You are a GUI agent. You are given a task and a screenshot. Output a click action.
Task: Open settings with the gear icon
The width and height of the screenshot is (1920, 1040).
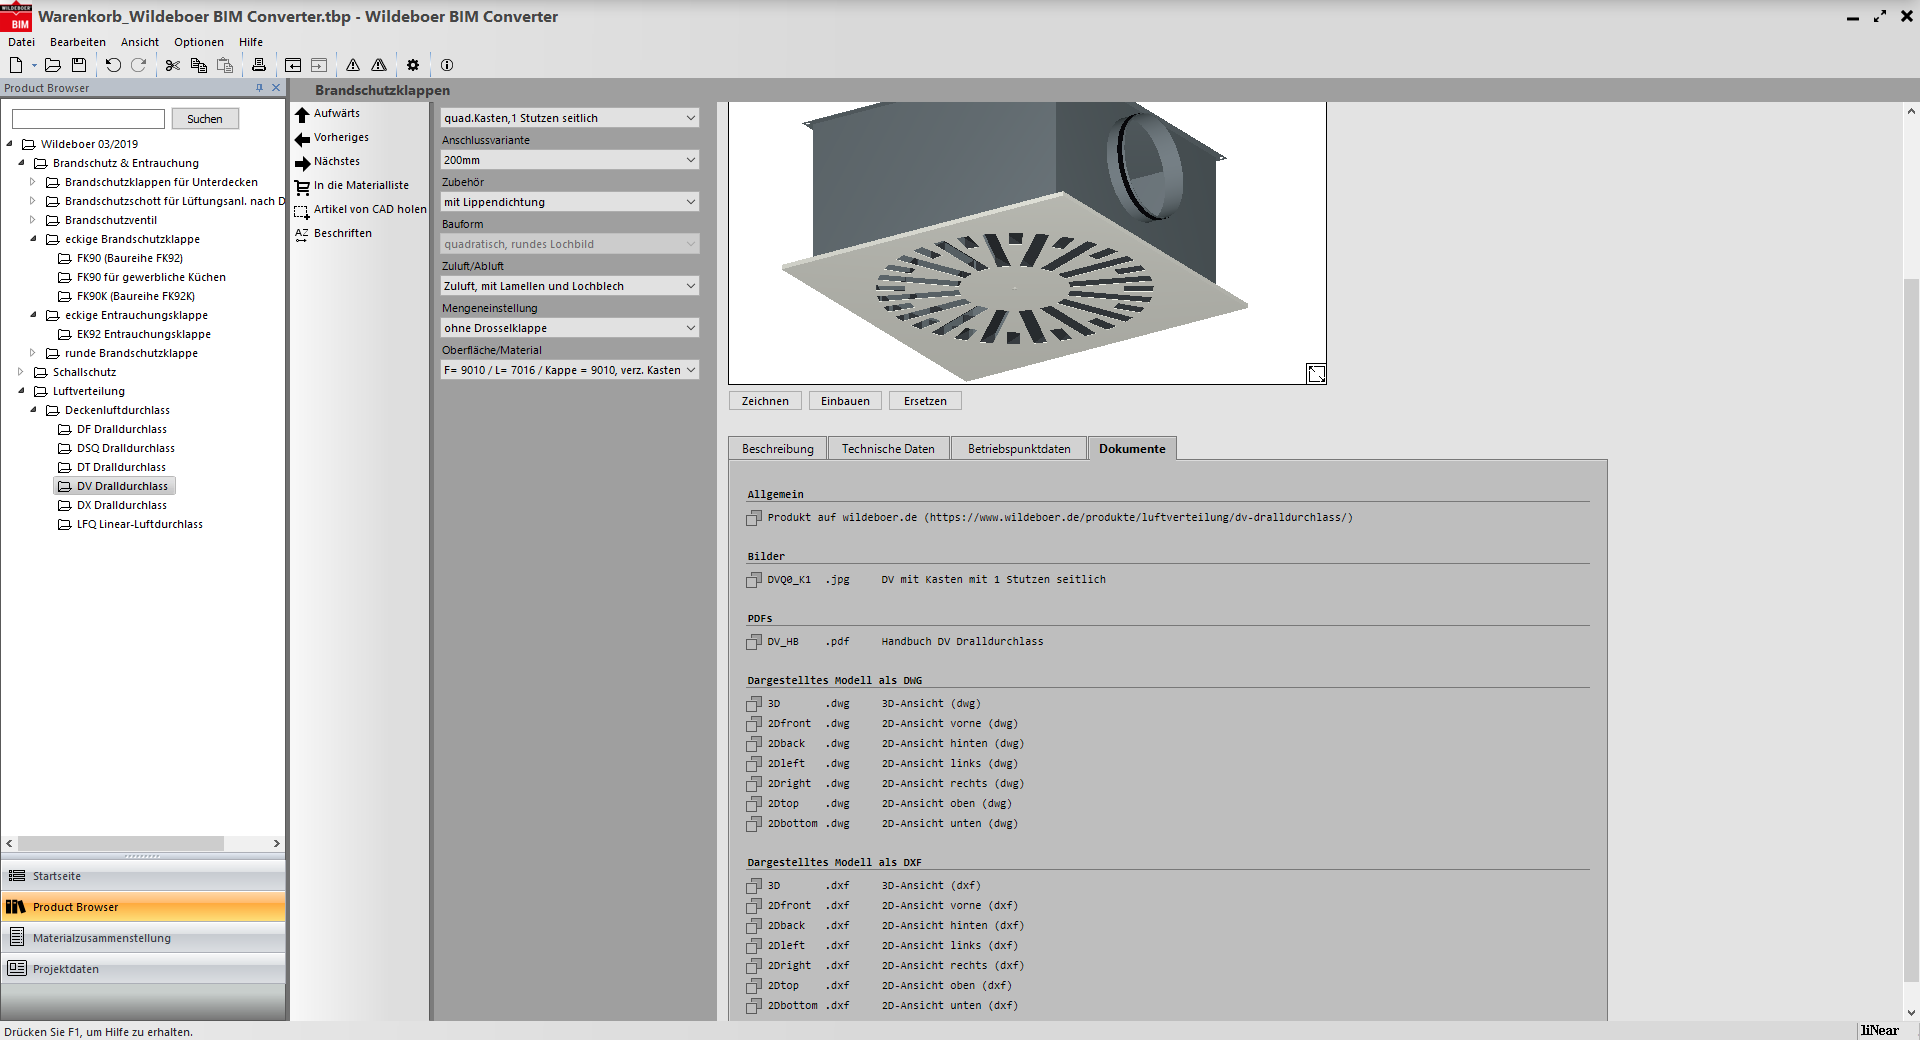[413, 65]
